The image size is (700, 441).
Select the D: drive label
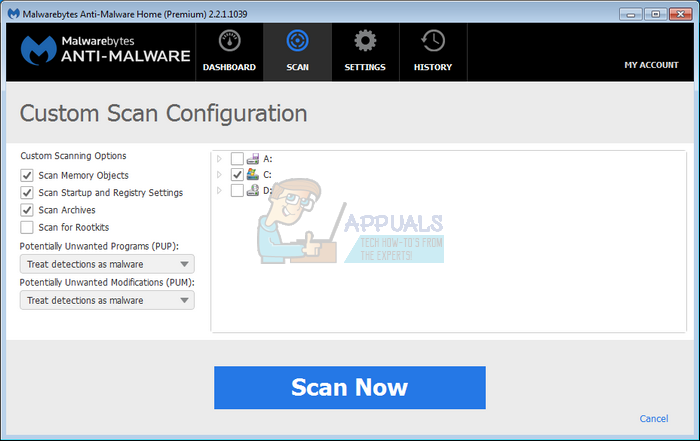[x=267, y=191]
